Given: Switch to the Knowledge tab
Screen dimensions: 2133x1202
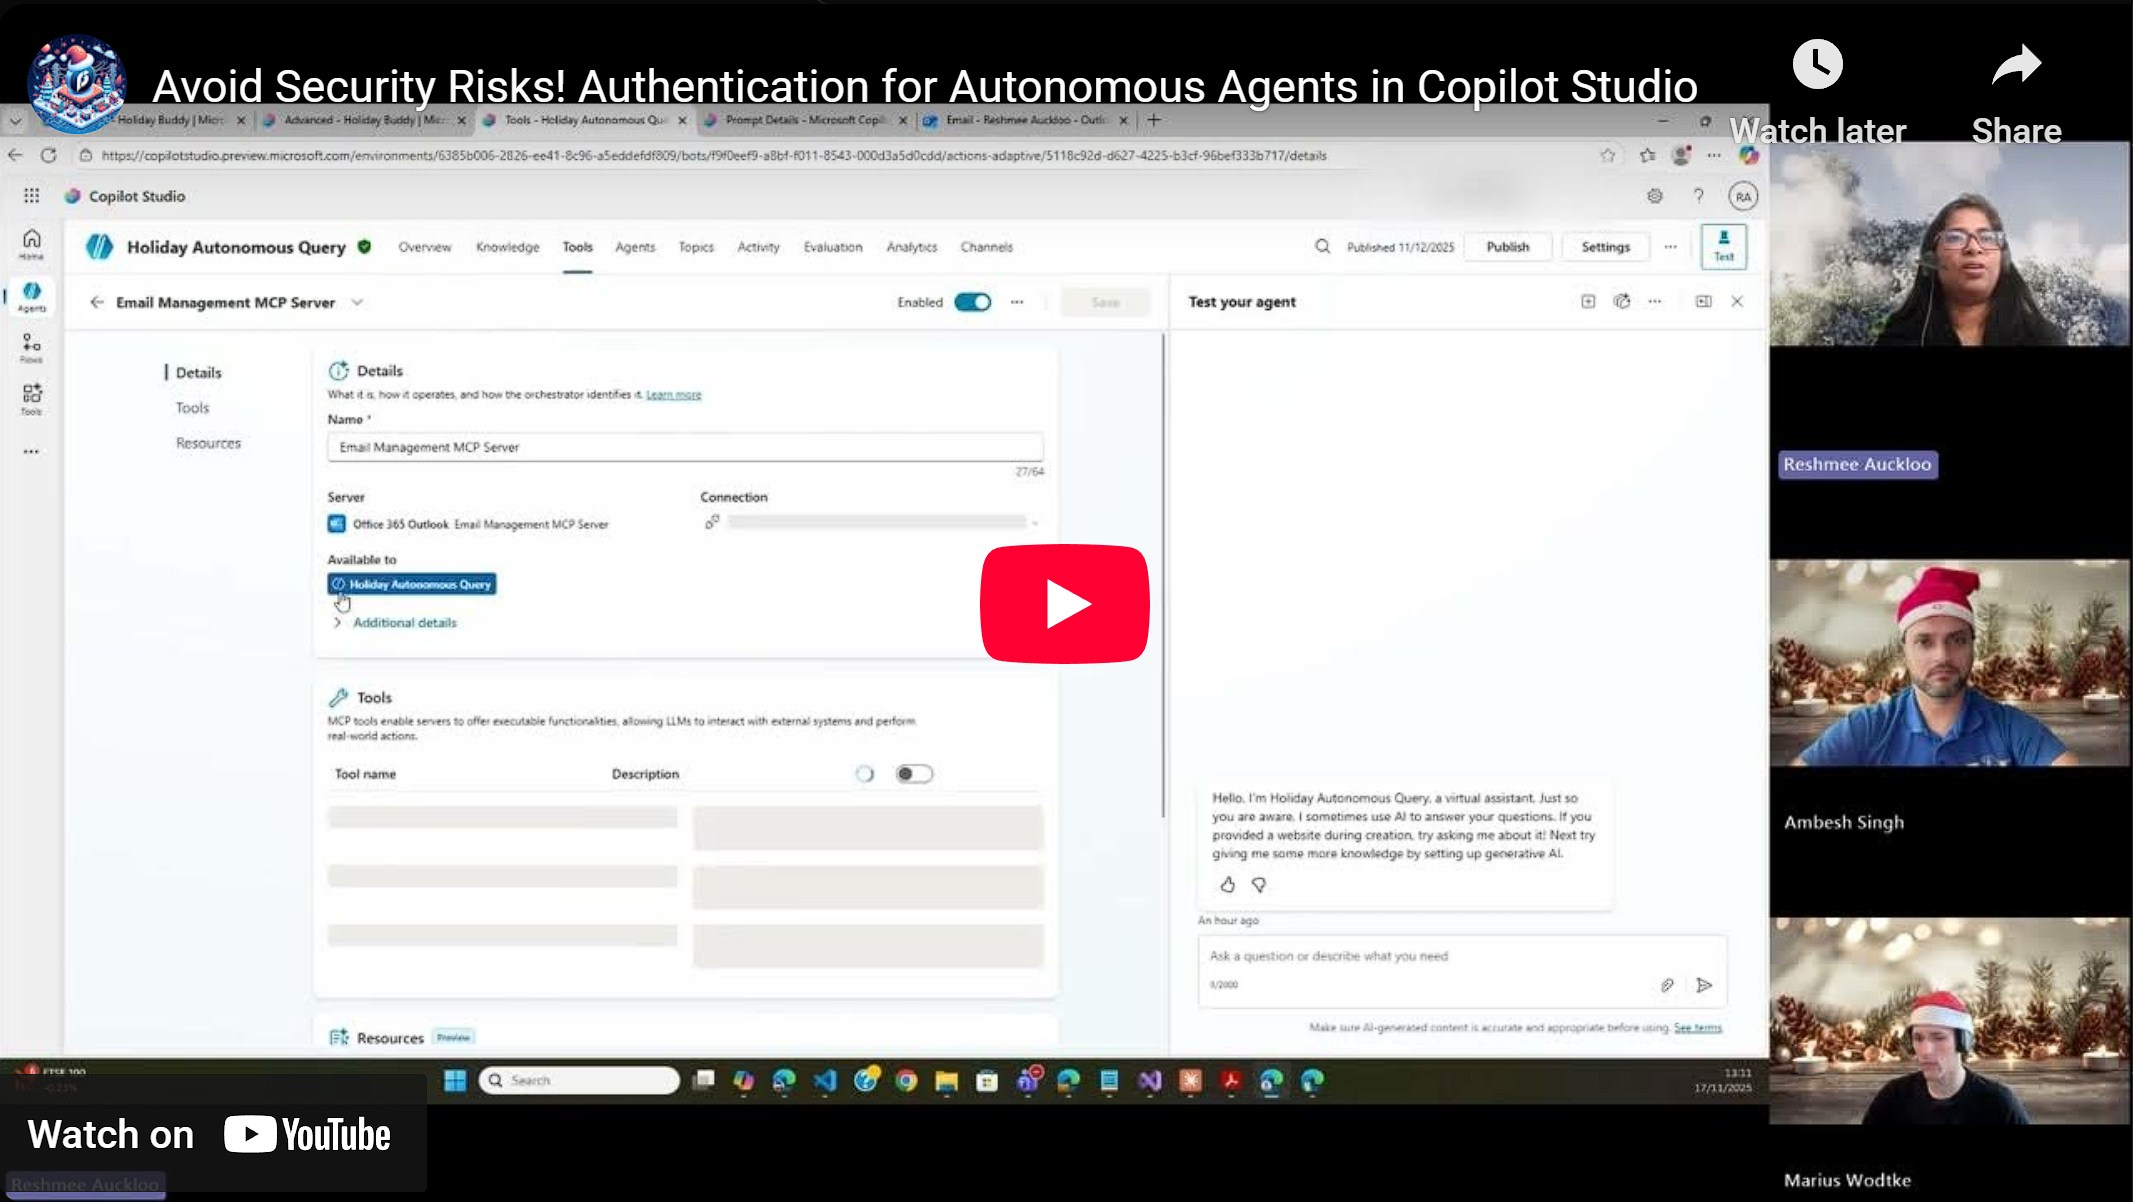Looking at the screenshot, I should coord(507,247).
